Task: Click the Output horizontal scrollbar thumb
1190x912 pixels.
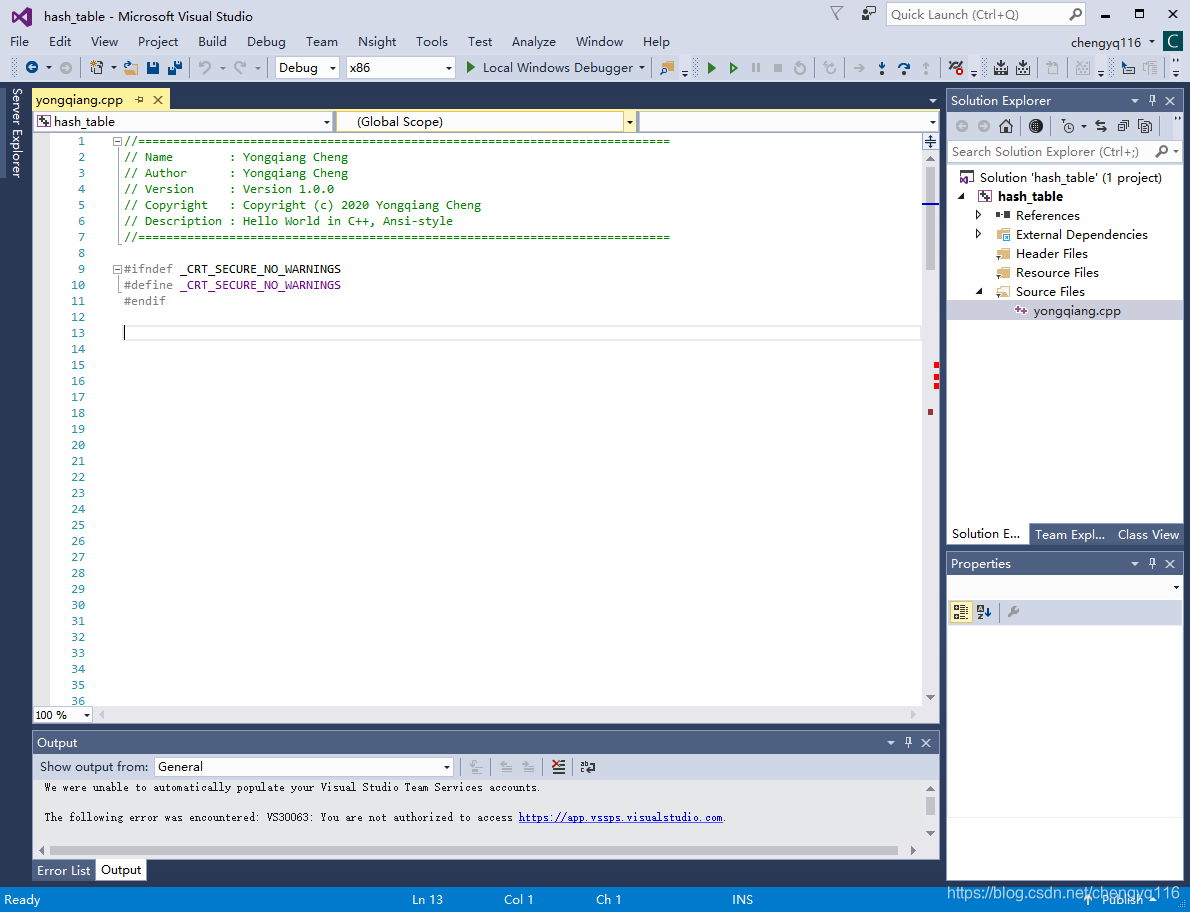Action: tap(473, 851)
